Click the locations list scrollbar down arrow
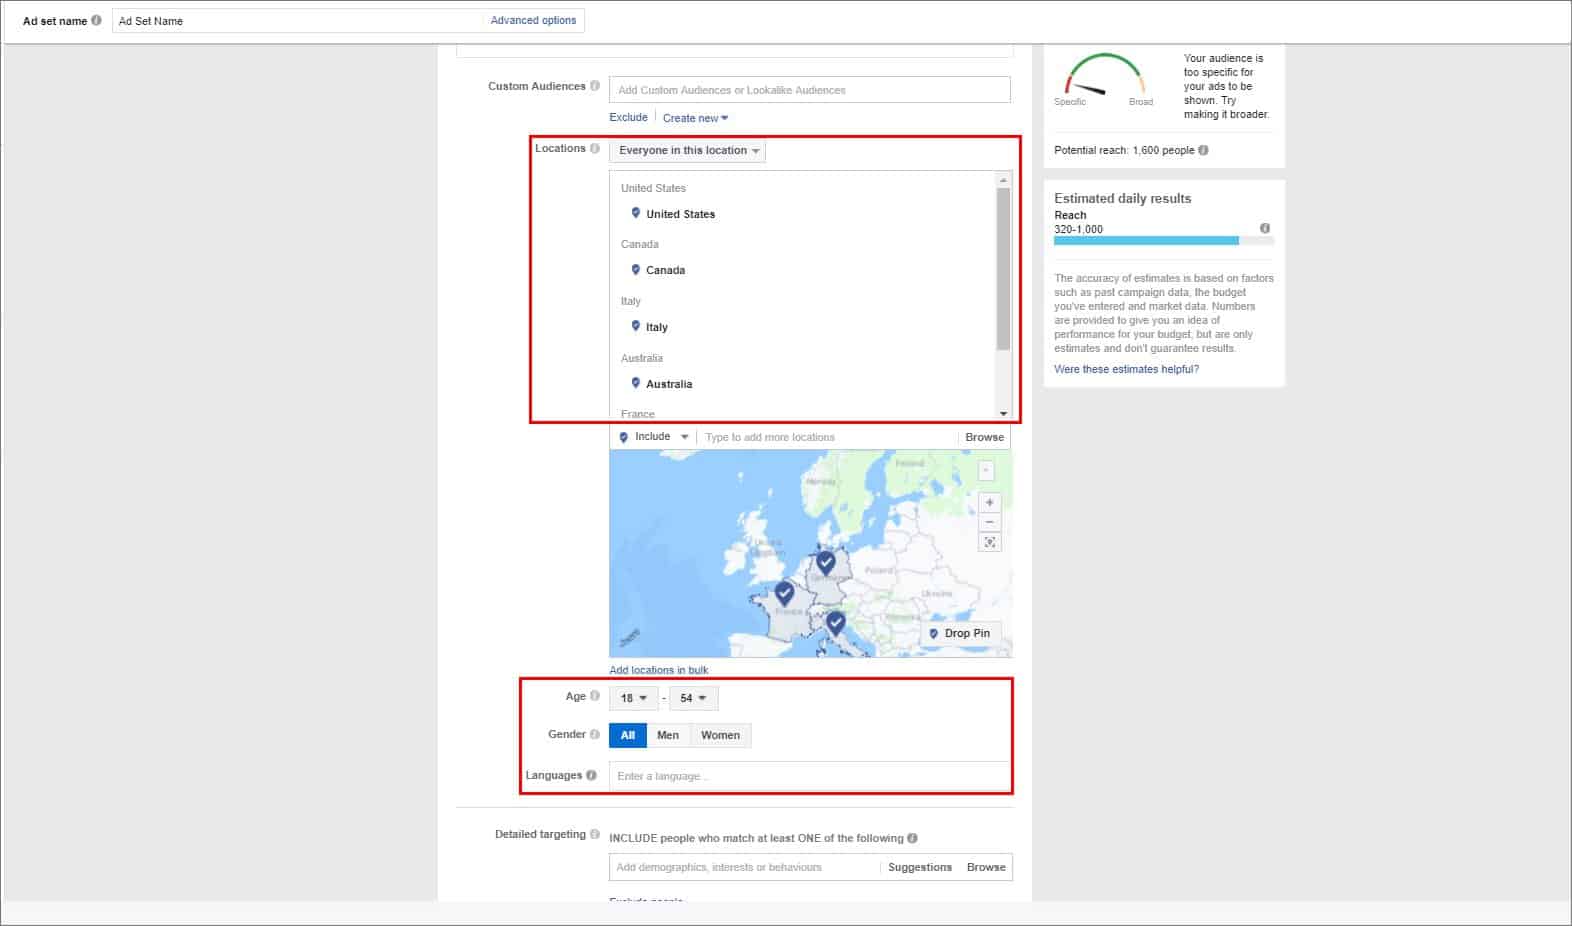 pyautogui.click(x=1003, y=414)
